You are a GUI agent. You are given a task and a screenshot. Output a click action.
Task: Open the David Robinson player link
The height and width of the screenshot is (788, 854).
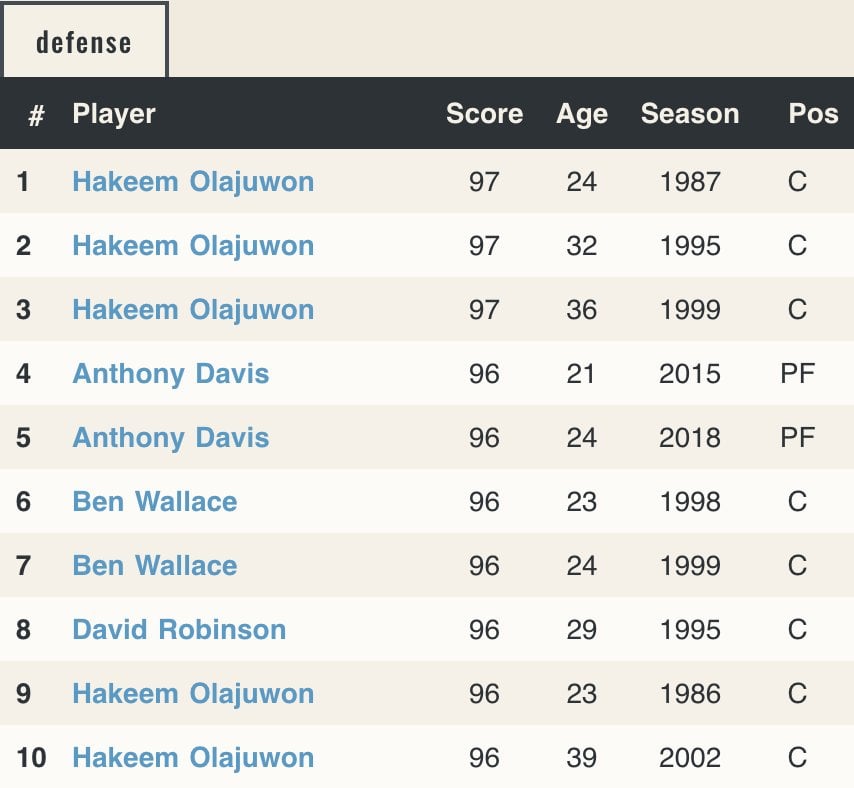coord(179,630)
